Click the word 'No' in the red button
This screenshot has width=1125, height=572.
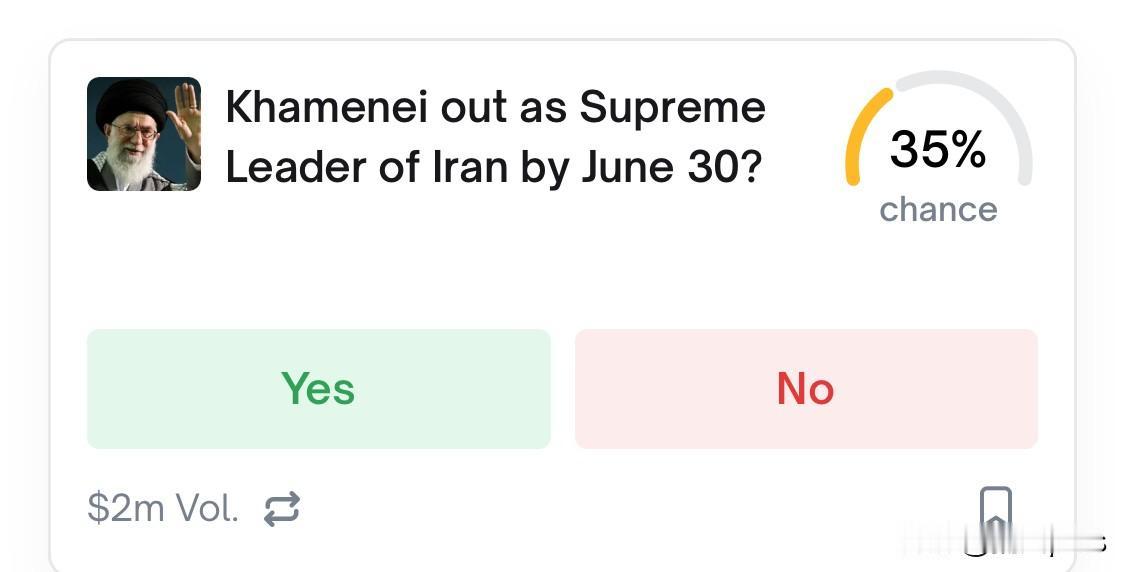(x=806, y=388)
